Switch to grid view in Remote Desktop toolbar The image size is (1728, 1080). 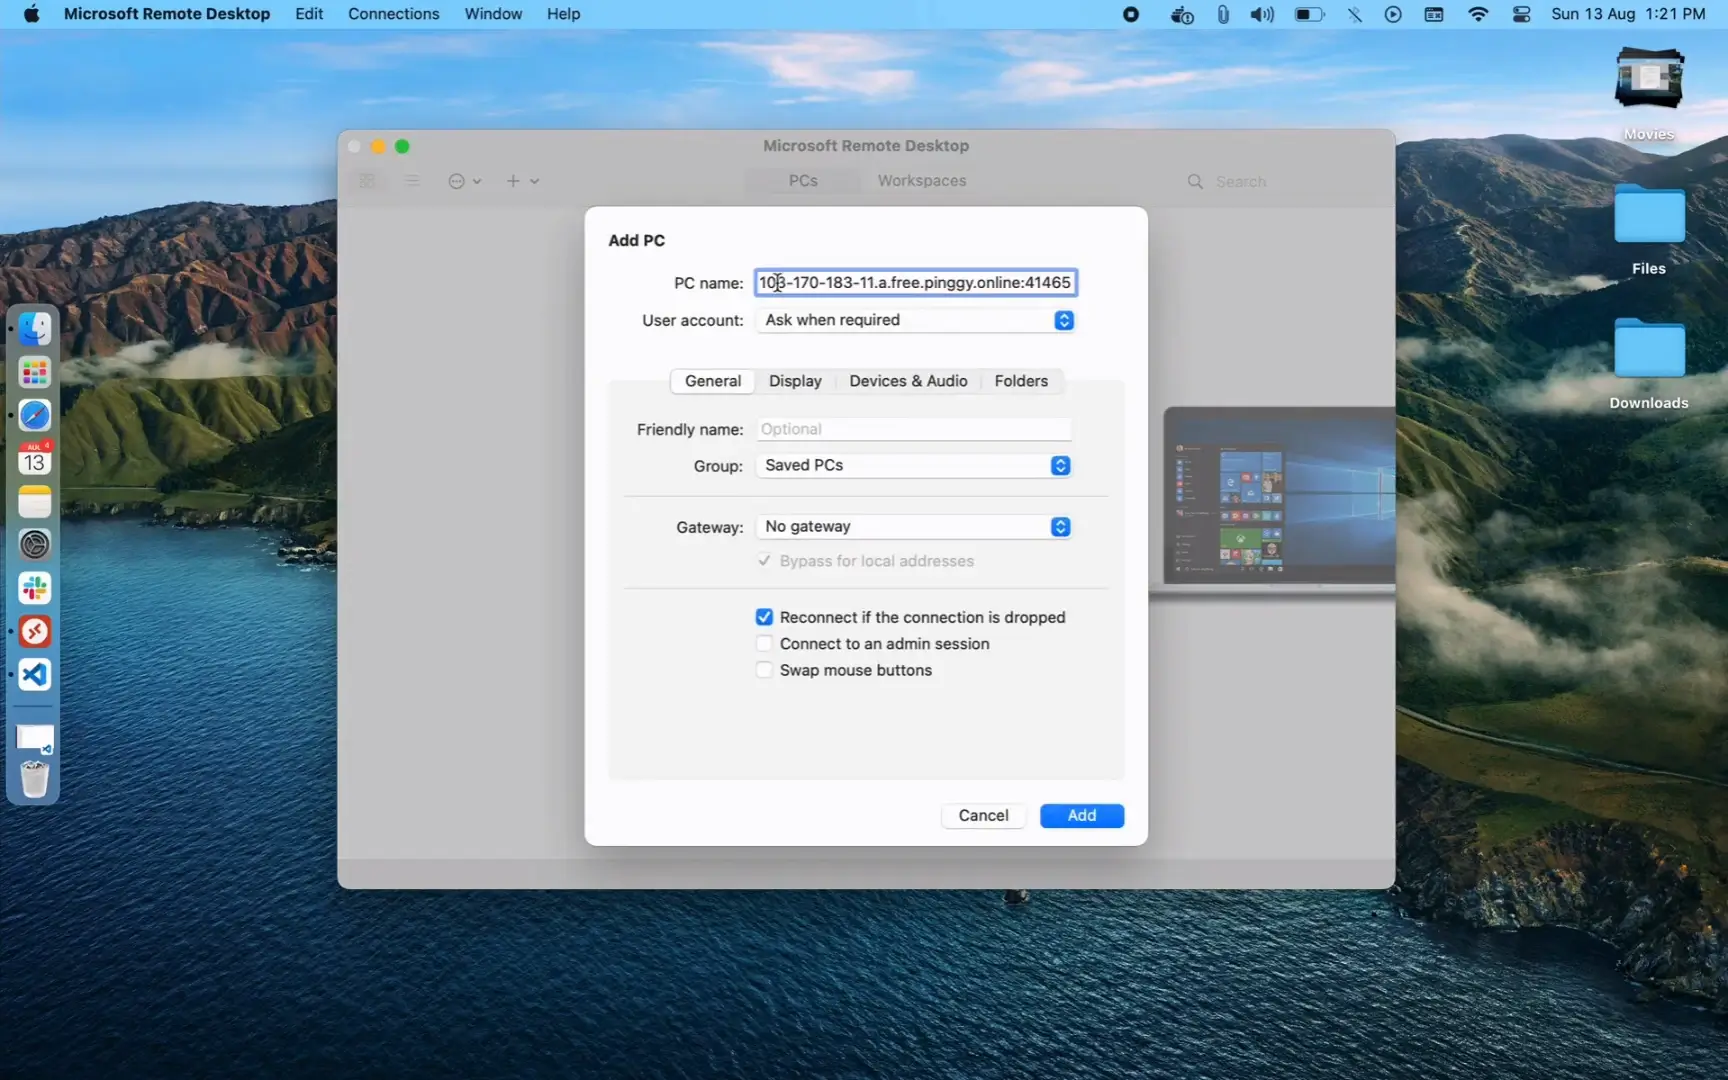click(367, 181)
